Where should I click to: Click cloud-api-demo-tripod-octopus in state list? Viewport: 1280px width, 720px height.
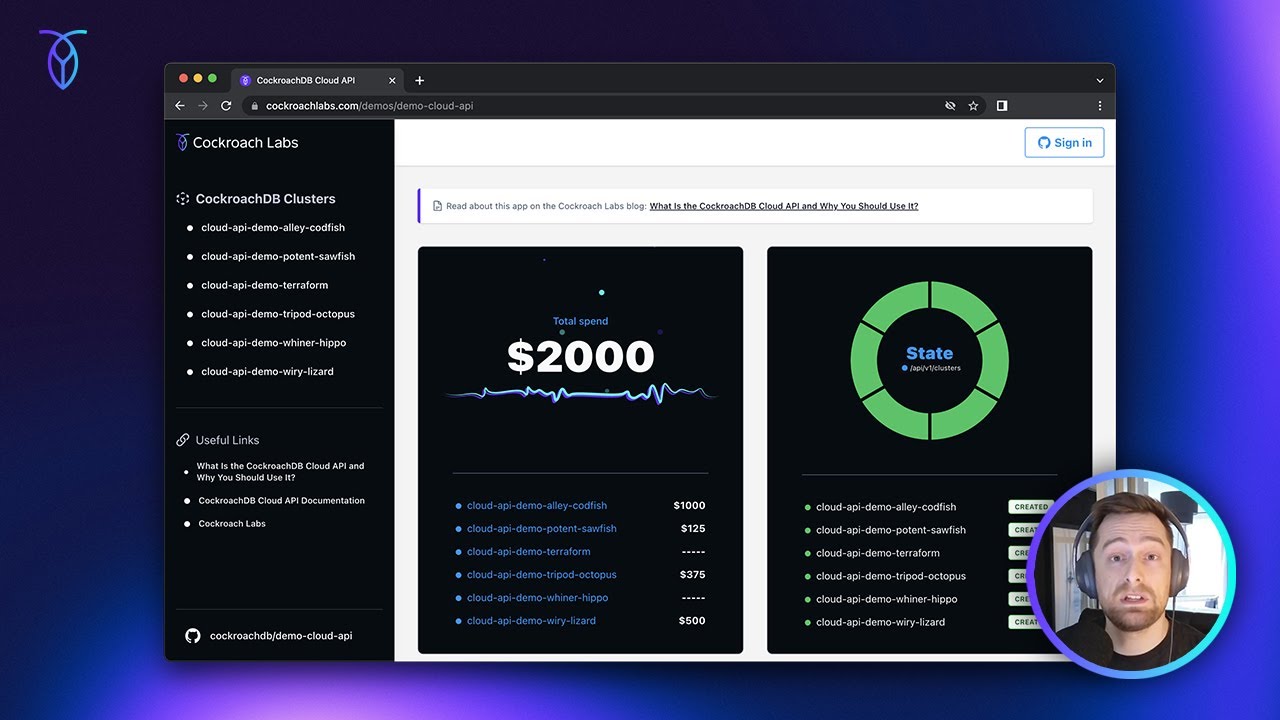click(x=891, y=576)
